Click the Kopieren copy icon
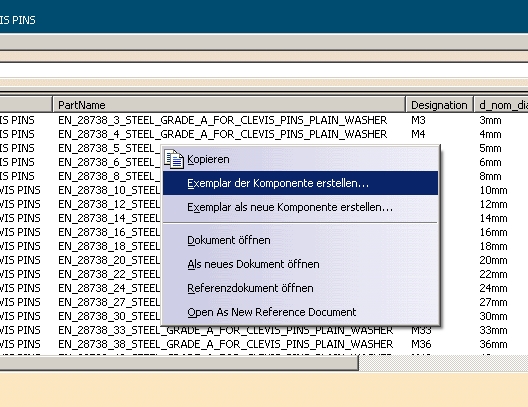 click(174, 159)
